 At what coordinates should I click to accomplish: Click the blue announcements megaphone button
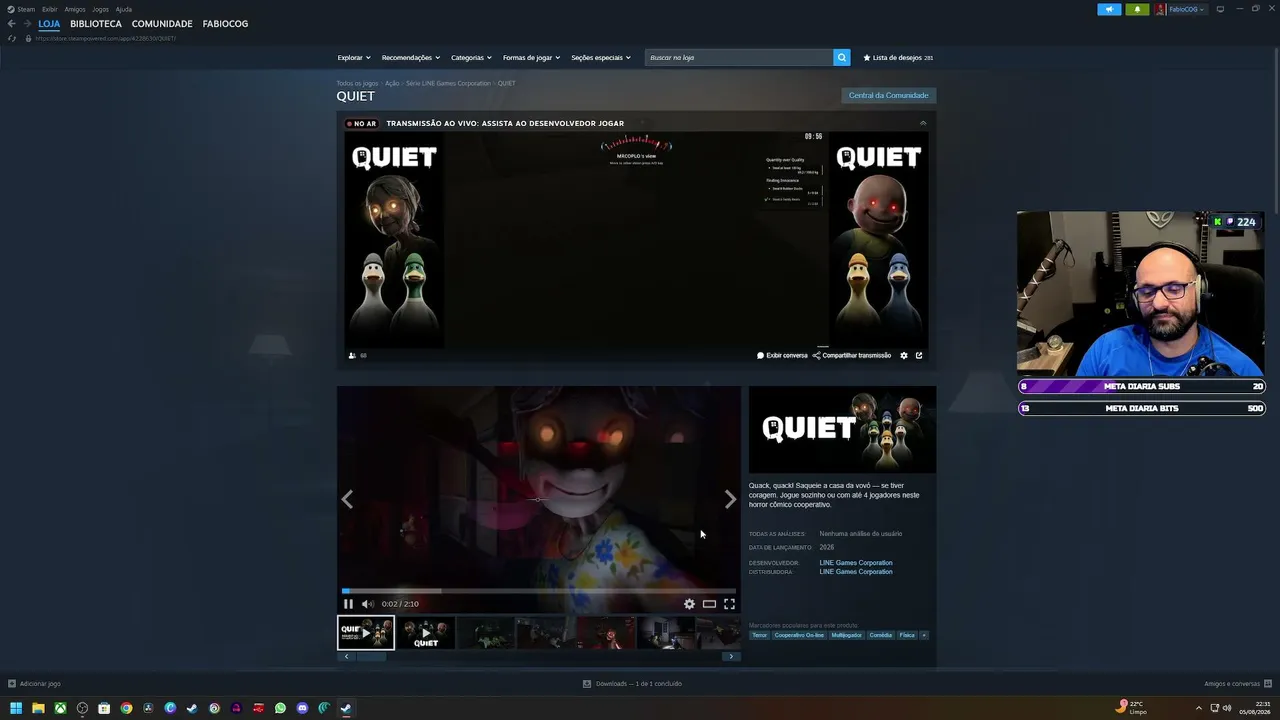(1109, 9)
